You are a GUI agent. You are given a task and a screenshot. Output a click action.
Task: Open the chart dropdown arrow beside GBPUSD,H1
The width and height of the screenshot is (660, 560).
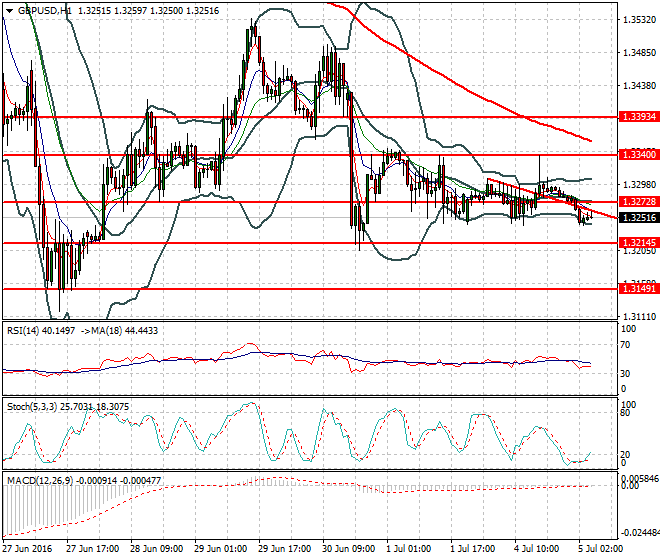coord(9,11)
